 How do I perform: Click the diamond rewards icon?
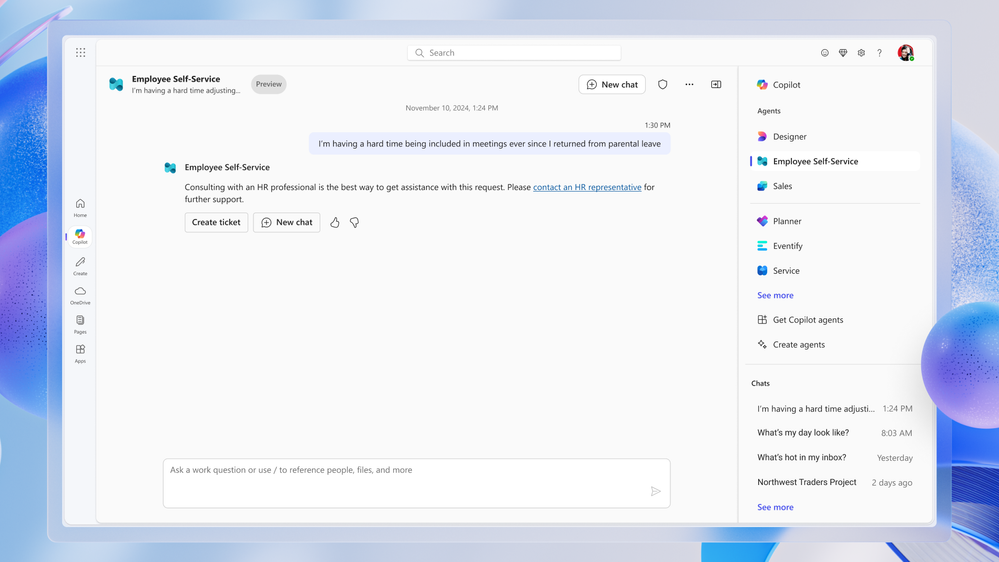point(843,53)
